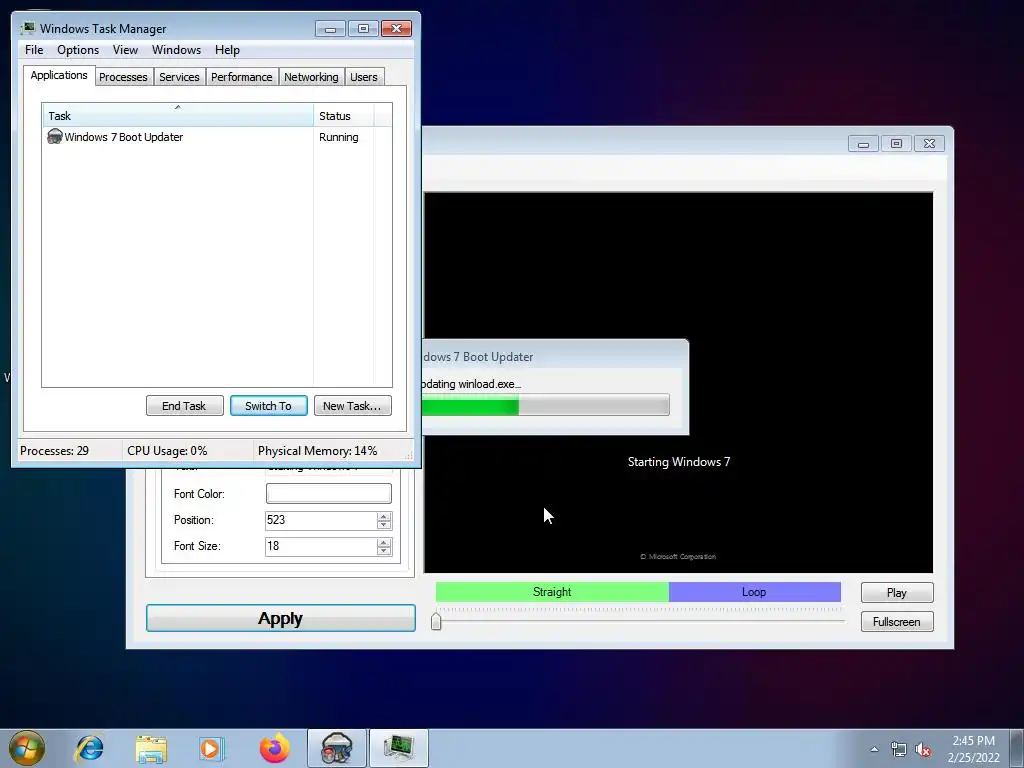This screenshot has height=768, width=1024.
Task: Increase the Font Size value
Action: tap(384, 542)
